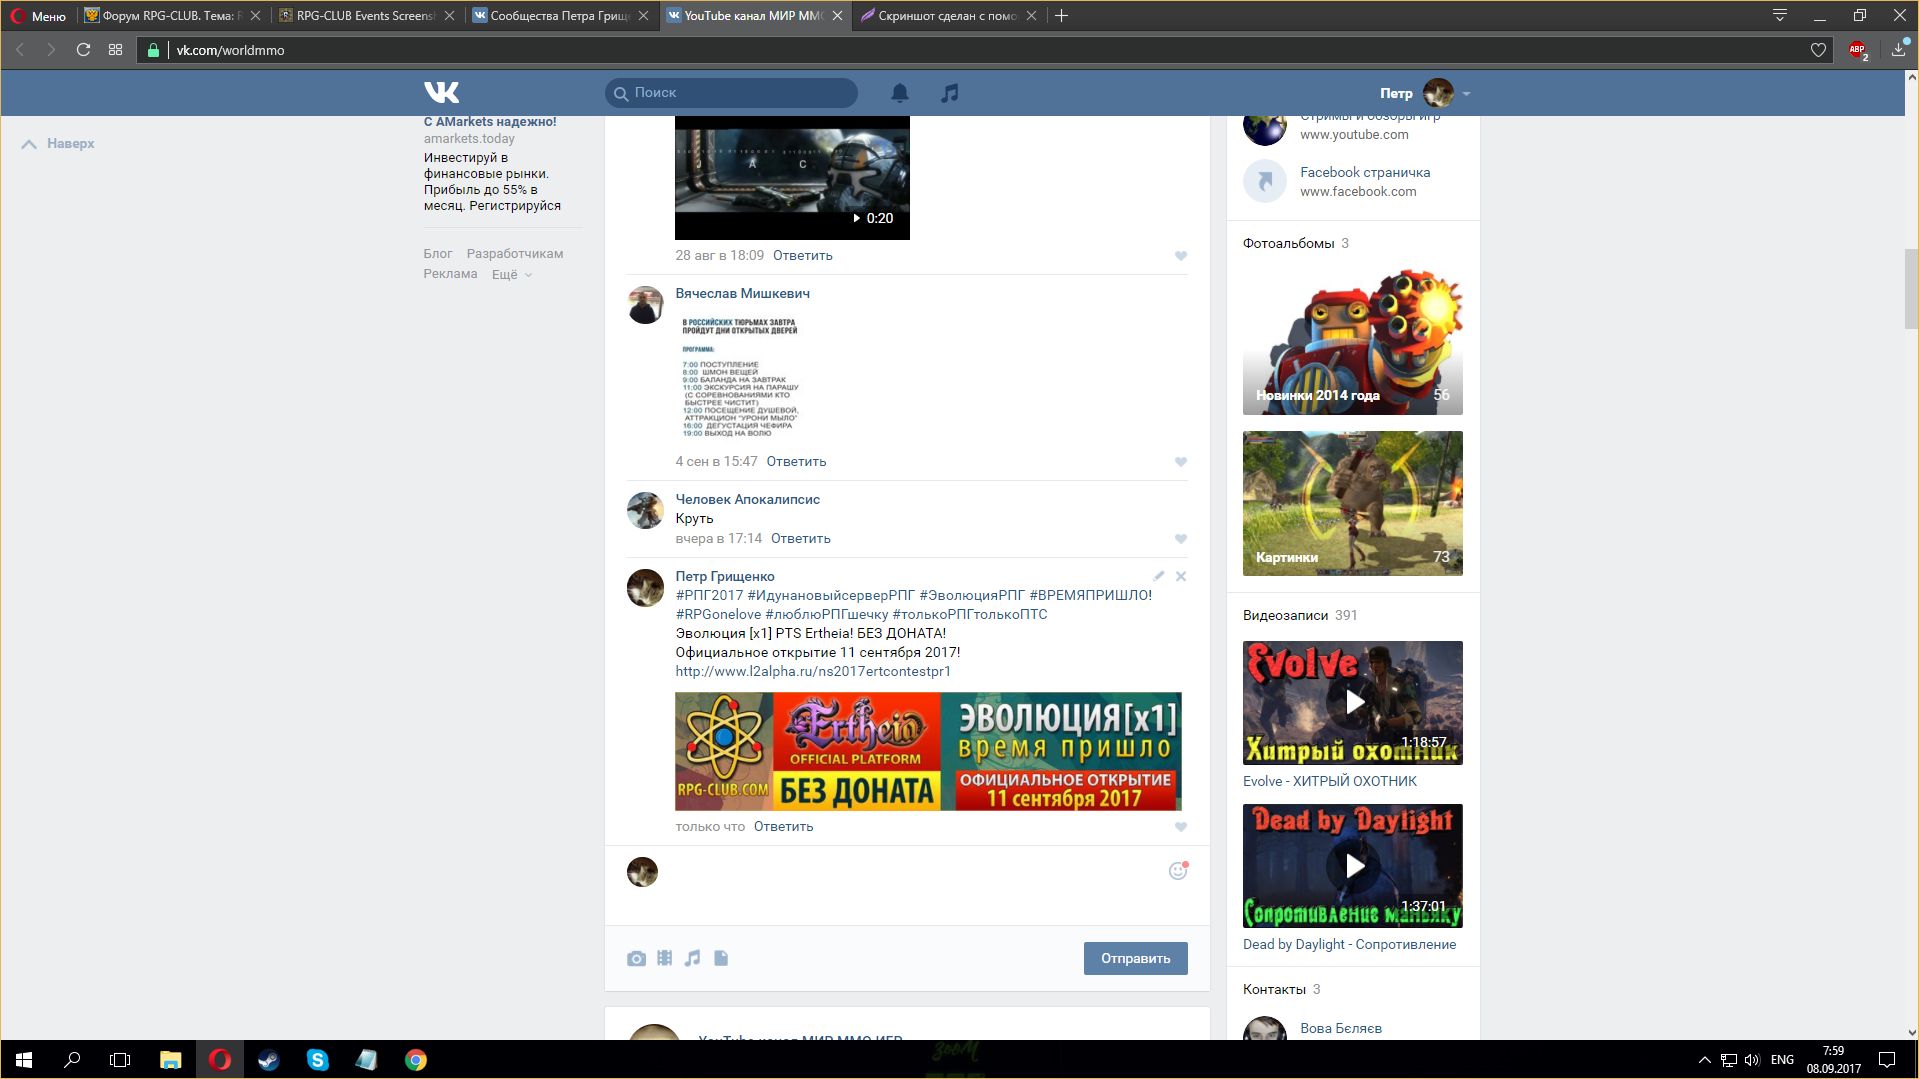
Task: Switch to Сообщества Петра Грищенко tab
Action: [560, 16]
